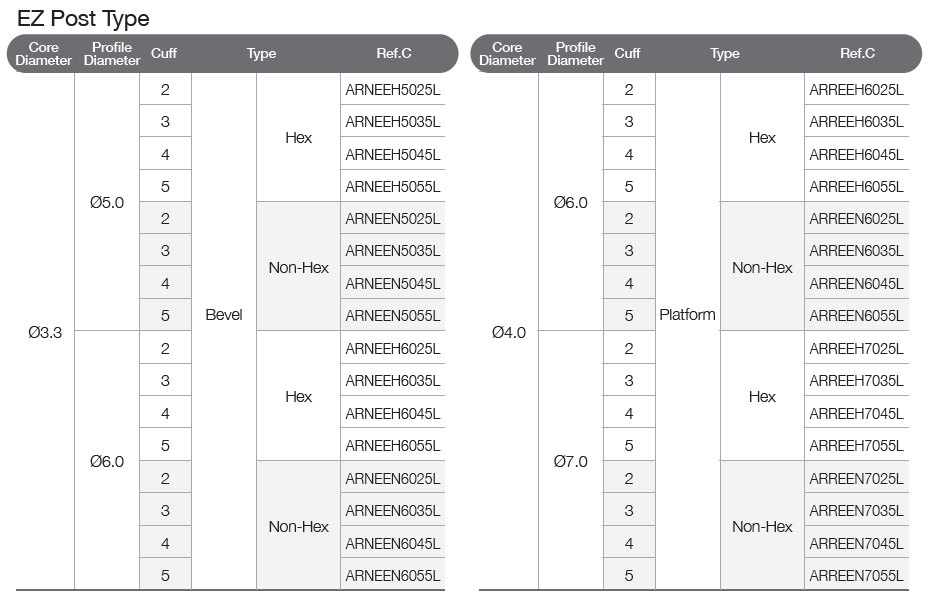Select reference code ARNEEN5045L
933x608 pixels.
point(393,283)
